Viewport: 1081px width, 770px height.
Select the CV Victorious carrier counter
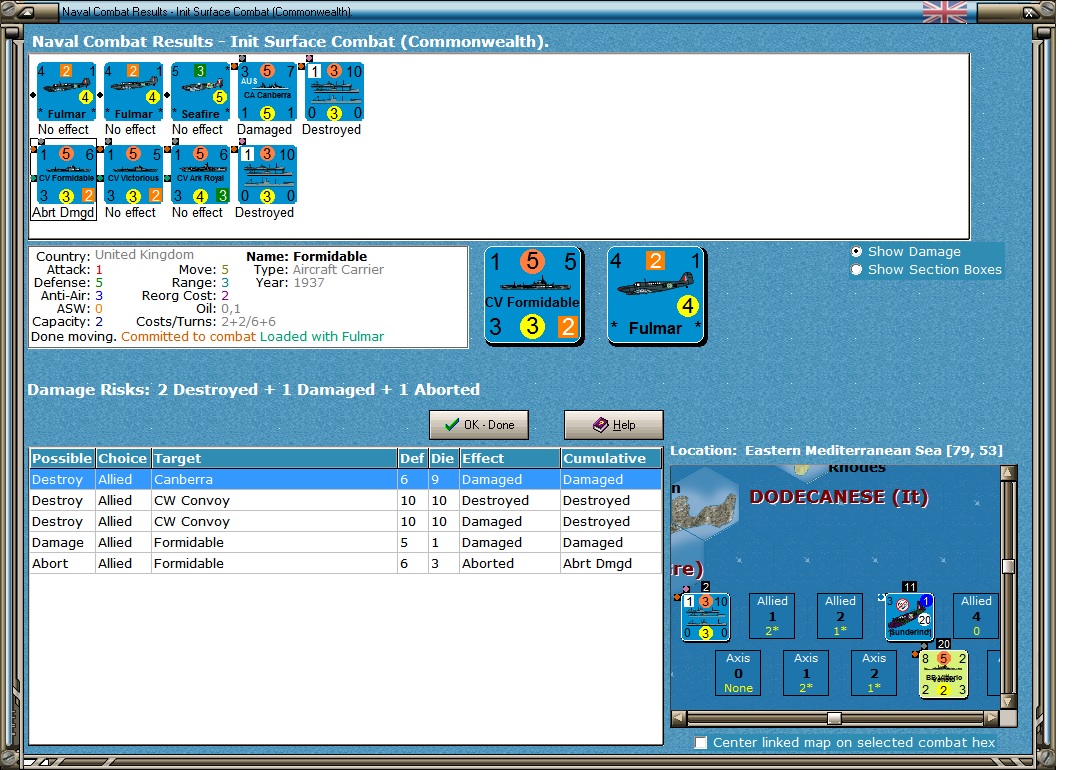pos(134,175)
